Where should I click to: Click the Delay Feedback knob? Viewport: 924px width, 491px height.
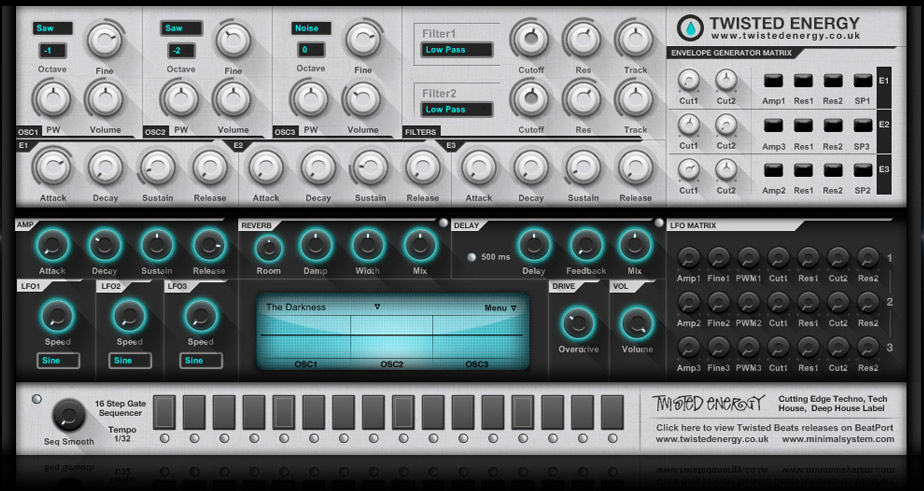tap(586, 245)
